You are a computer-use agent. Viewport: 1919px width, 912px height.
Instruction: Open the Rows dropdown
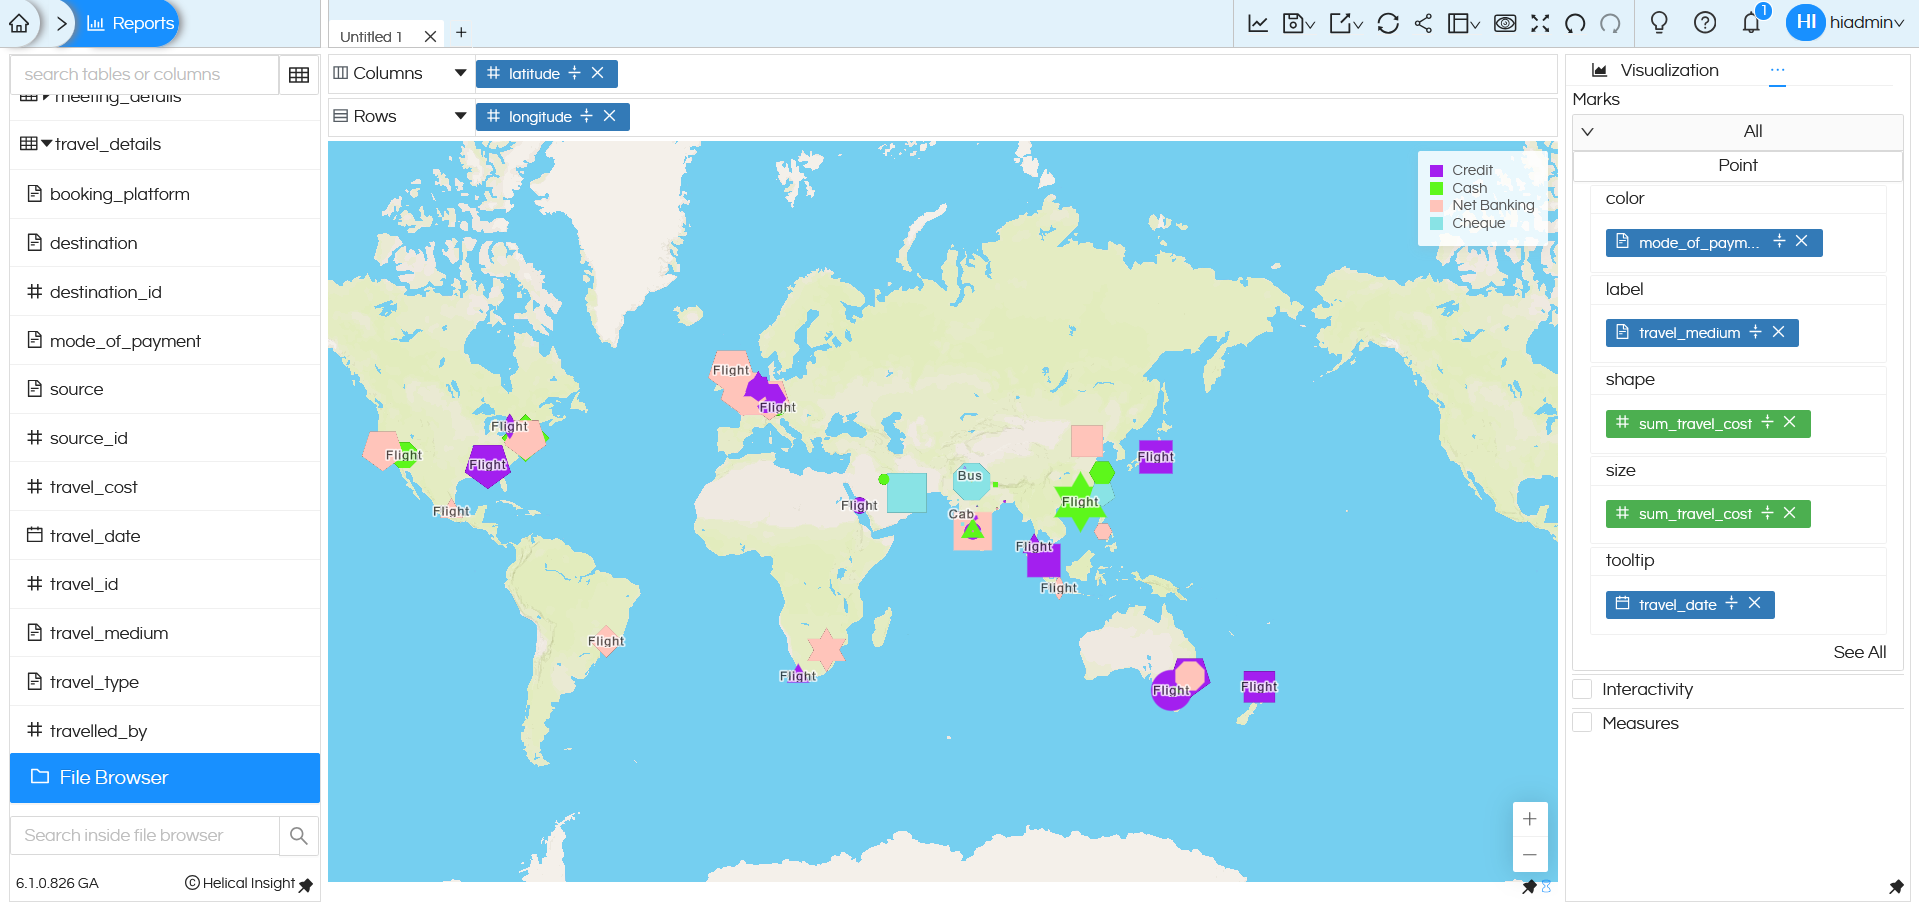tap(459, 116)
